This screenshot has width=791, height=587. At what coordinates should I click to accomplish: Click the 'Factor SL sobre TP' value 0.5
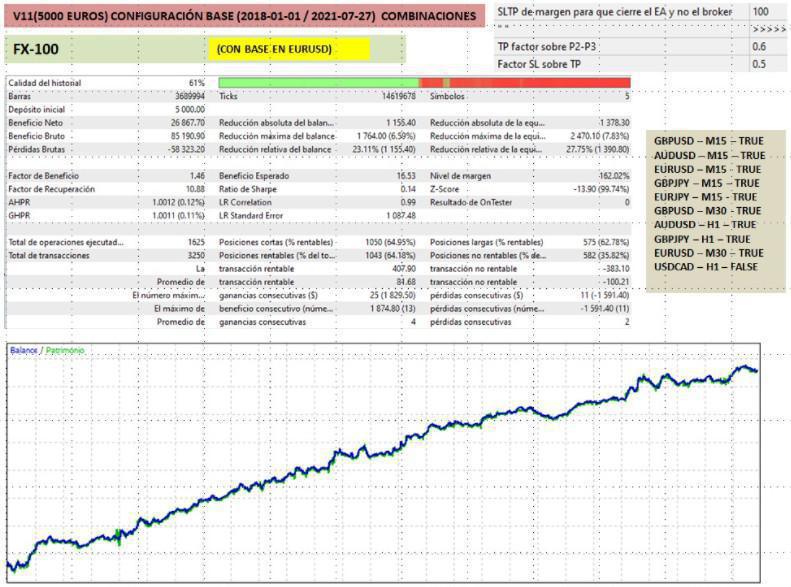(759, 64)
